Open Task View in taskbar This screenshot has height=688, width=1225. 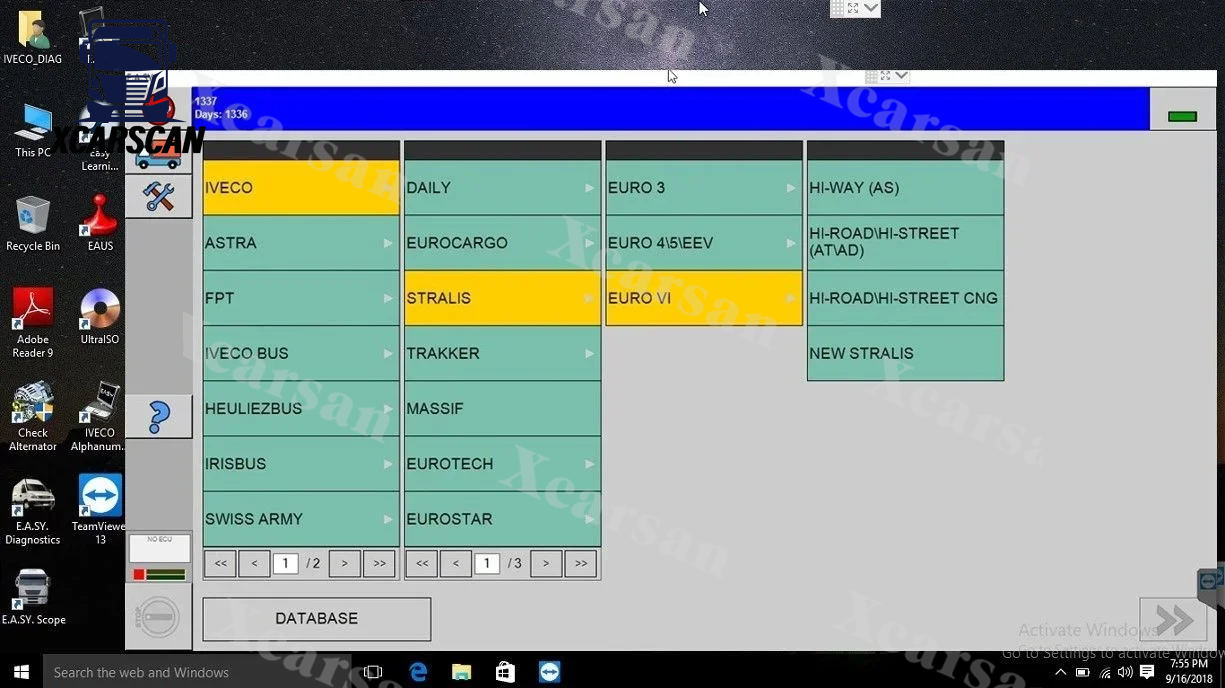coord(373,672)
